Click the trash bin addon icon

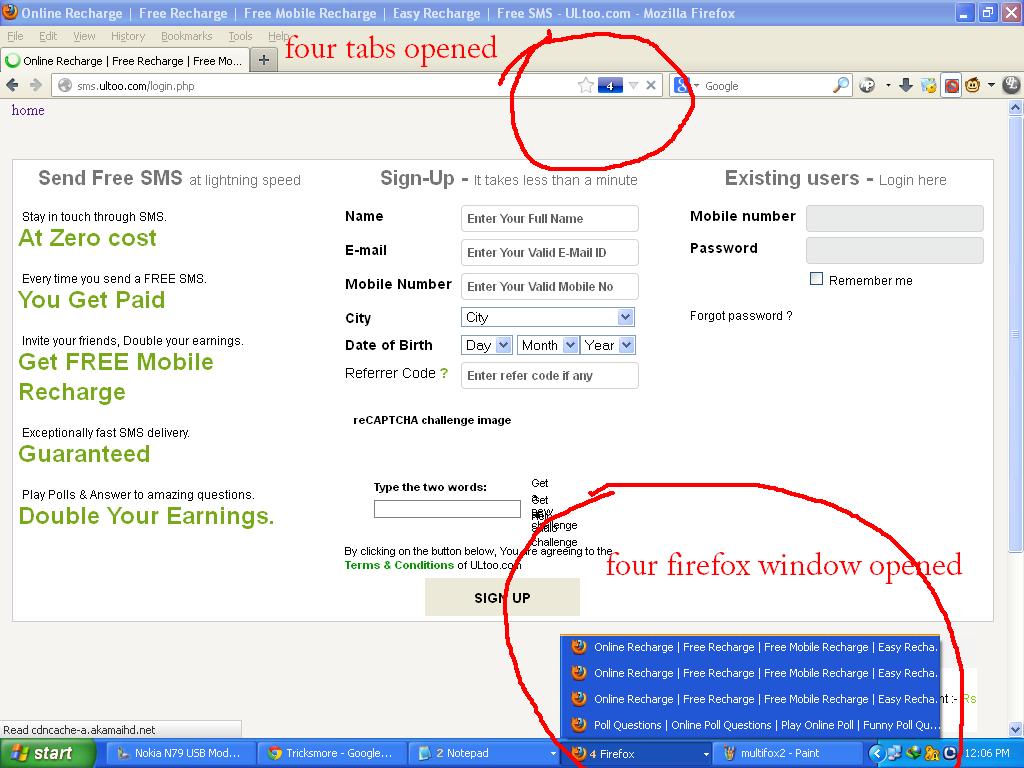(929, 85)
